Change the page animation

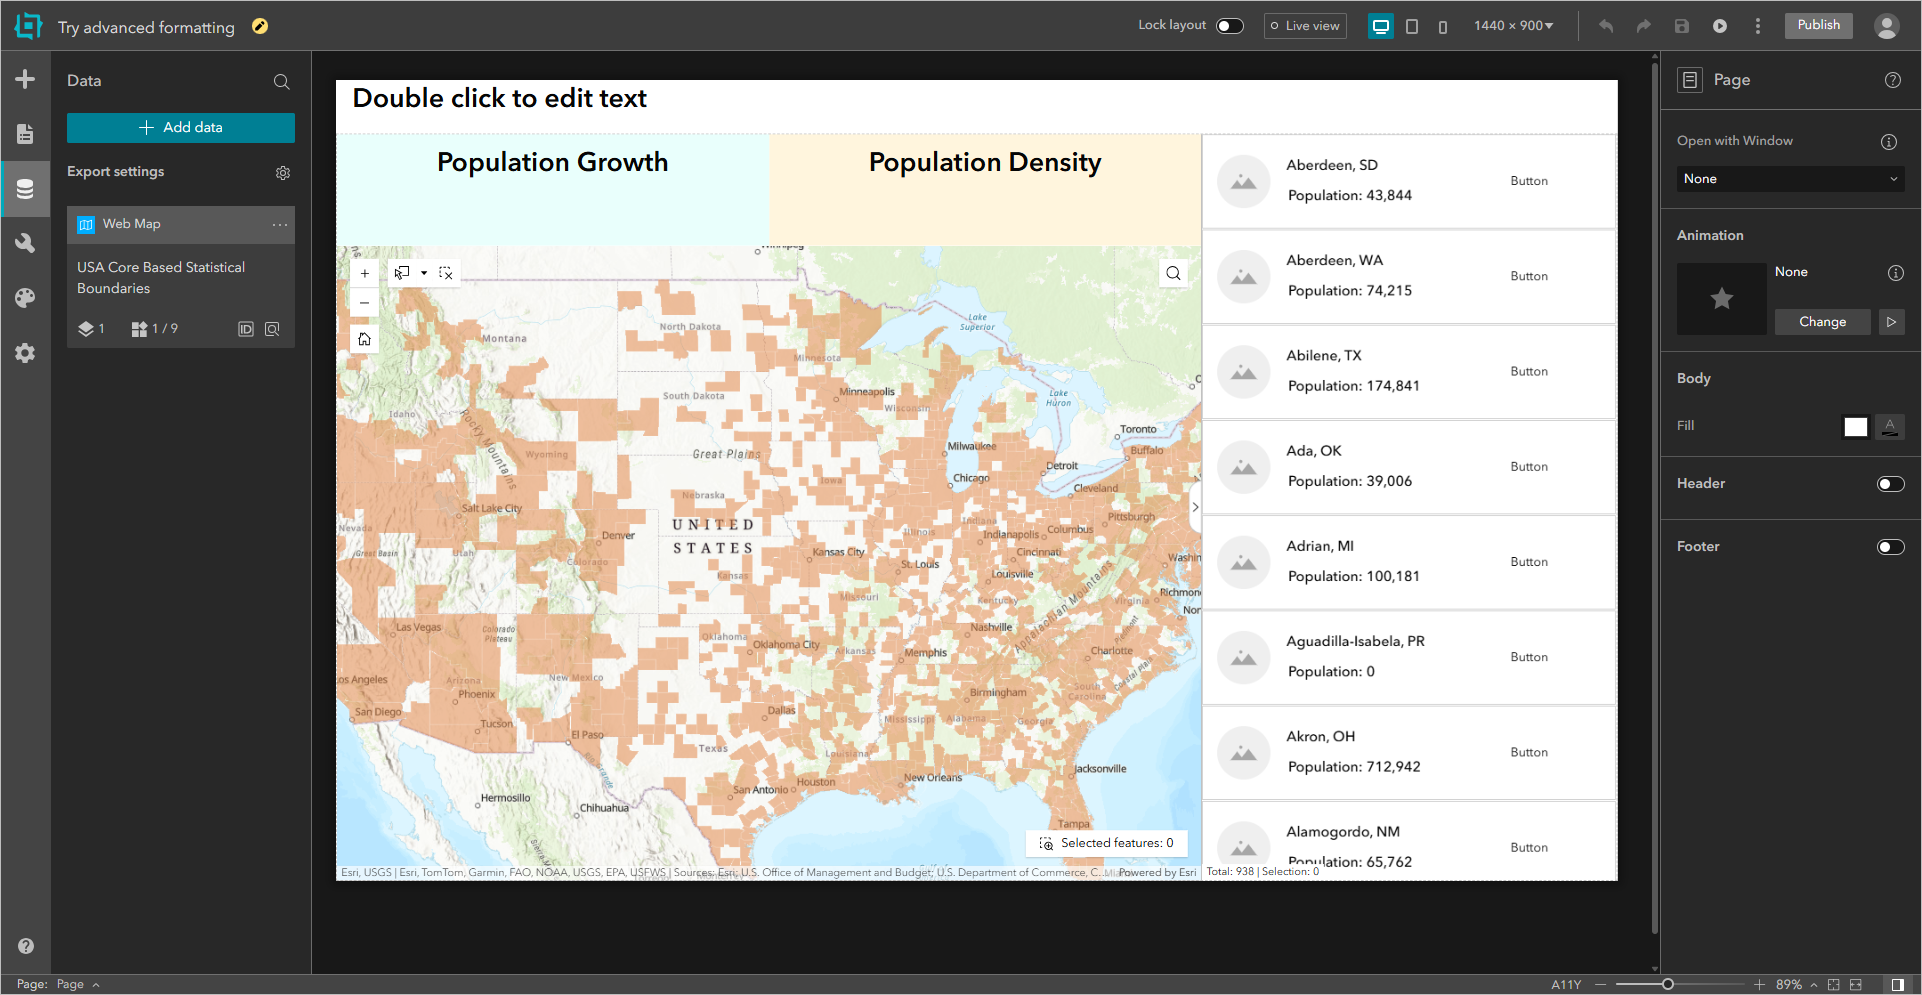pos(1823,322)
